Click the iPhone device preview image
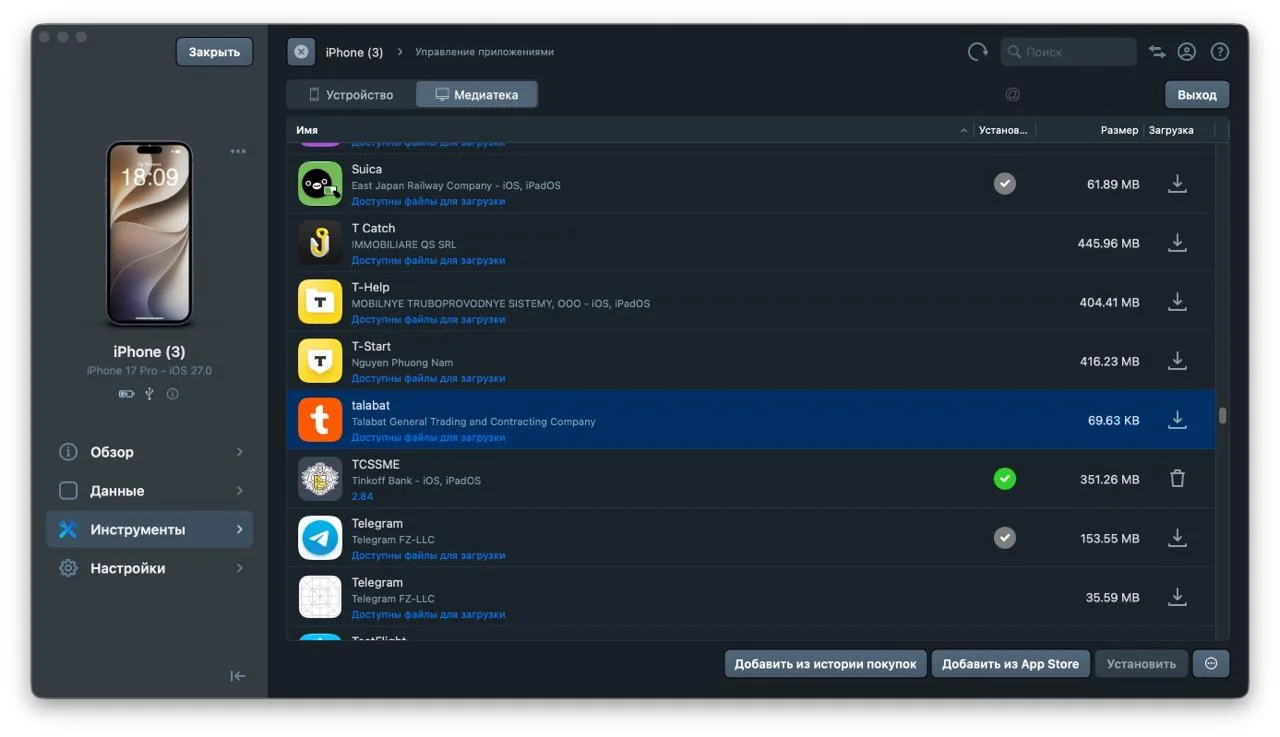 tap(149, 233)
